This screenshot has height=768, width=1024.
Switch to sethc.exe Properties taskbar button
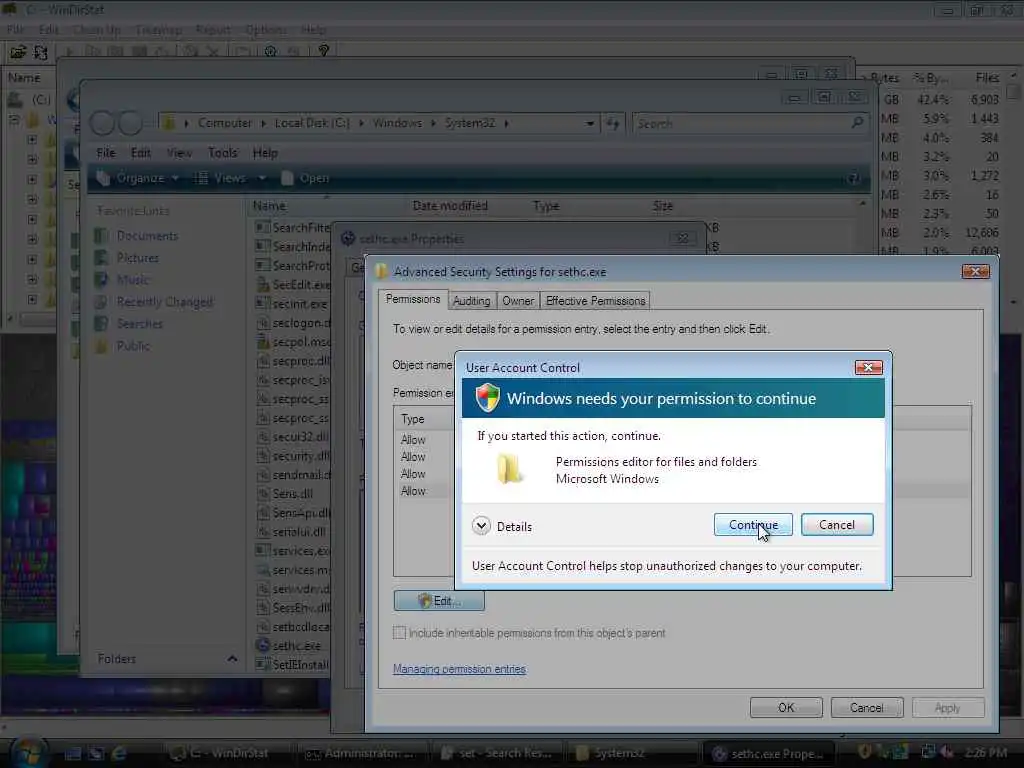767,754
